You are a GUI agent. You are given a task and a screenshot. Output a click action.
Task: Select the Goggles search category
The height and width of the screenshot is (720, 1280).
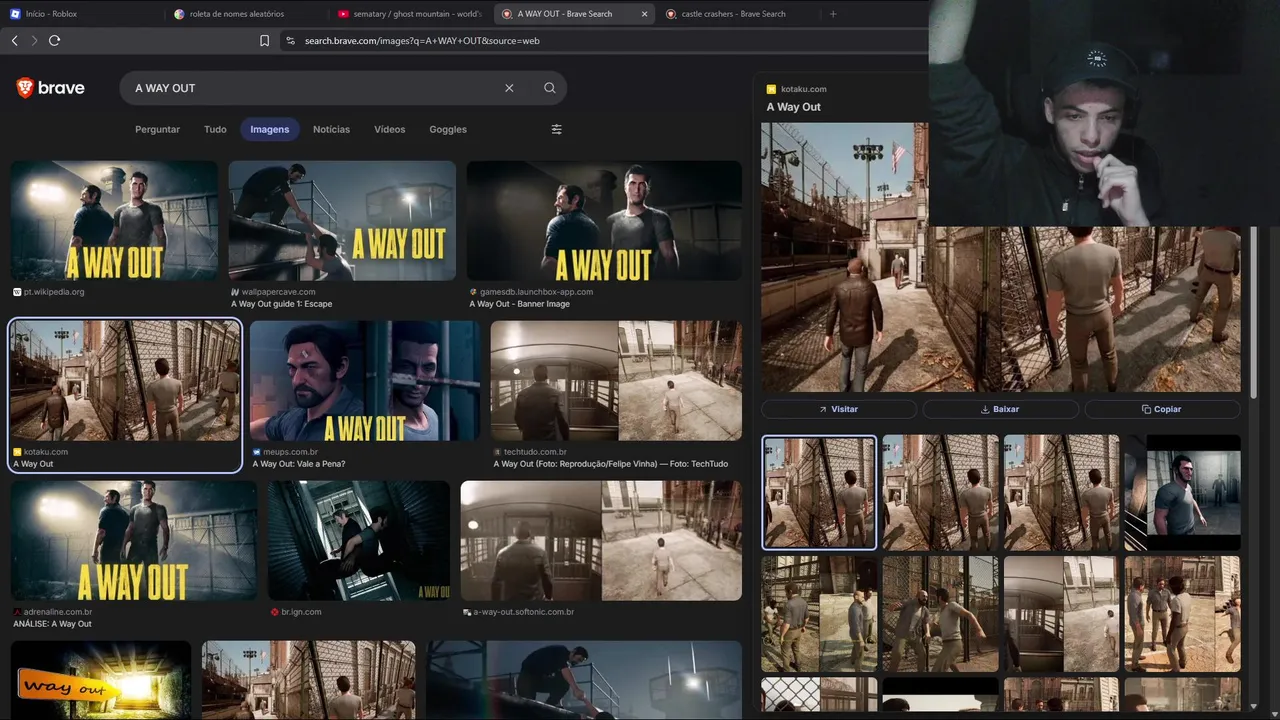point(448,129)
